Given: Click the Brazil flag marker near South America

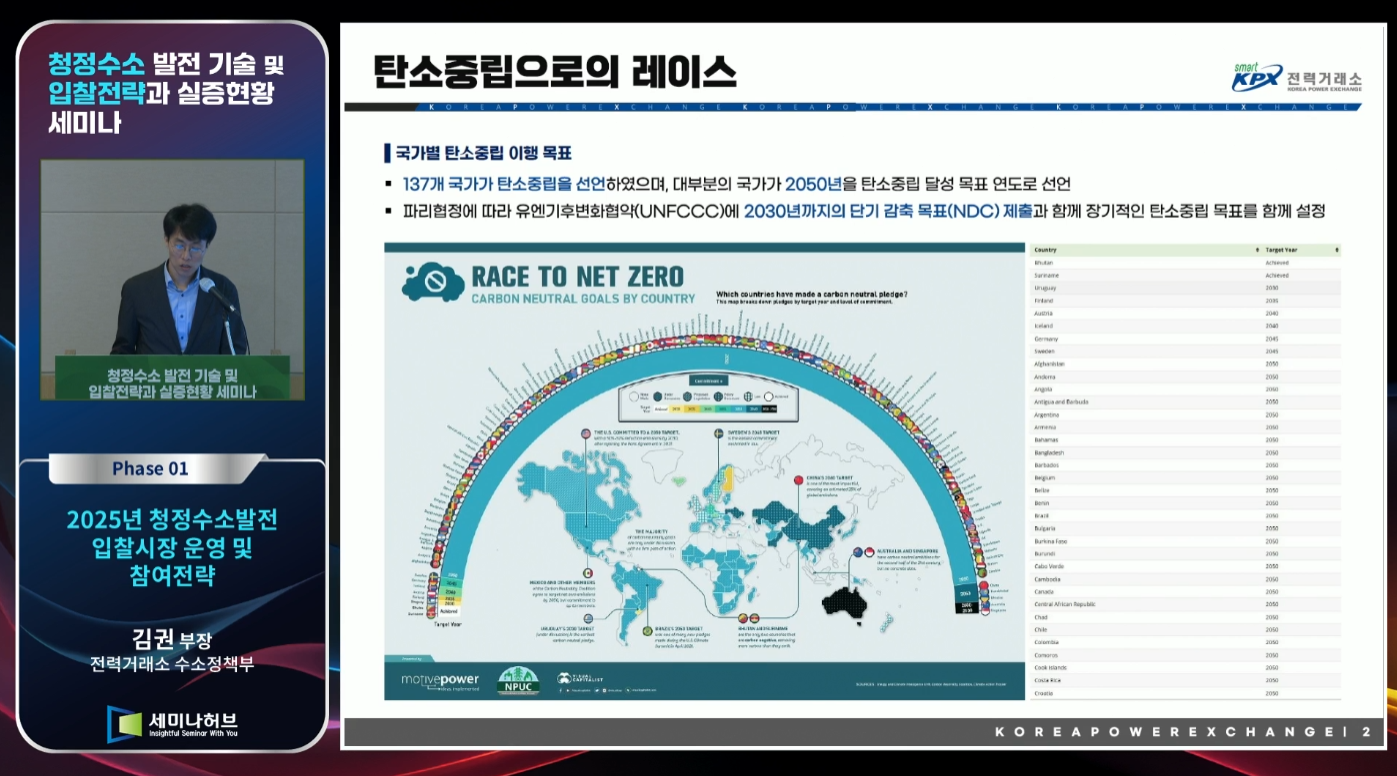Looking at the screenshot, I should coord(634,631).
